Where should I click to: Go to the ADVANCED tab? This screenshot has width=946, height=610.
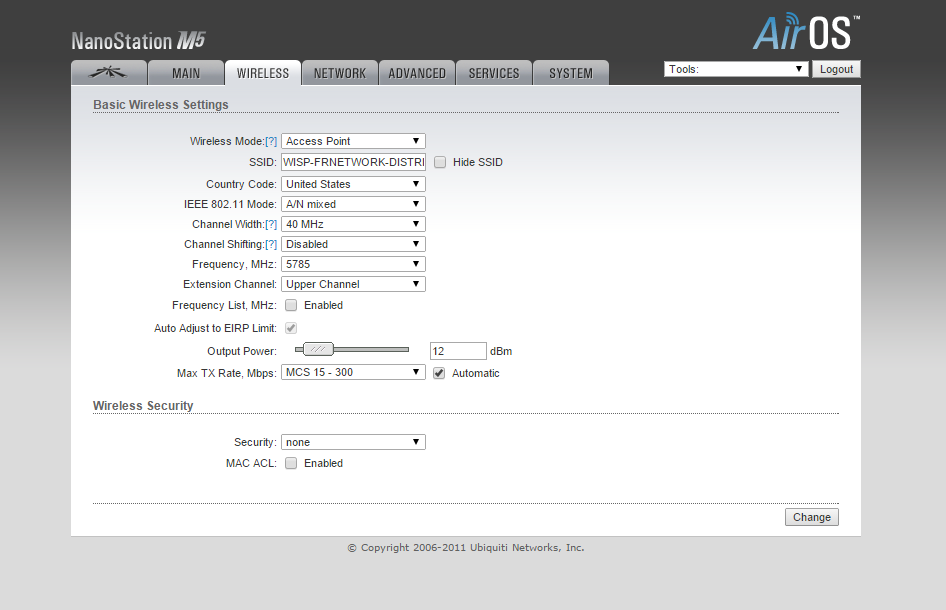(417, 73)
